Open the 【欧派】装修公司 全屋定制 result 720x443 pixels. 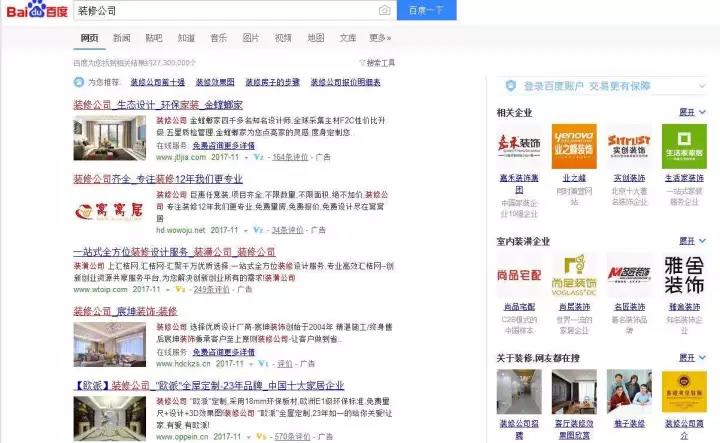pos(209,385)
